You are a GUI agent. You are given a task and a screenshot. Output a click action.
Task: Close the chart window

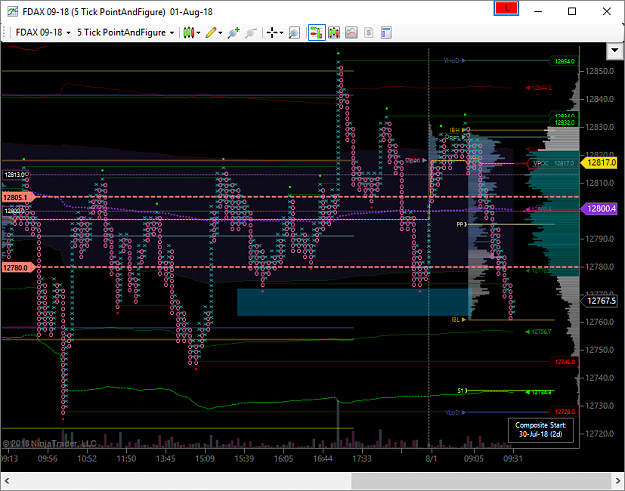point(607,11)
